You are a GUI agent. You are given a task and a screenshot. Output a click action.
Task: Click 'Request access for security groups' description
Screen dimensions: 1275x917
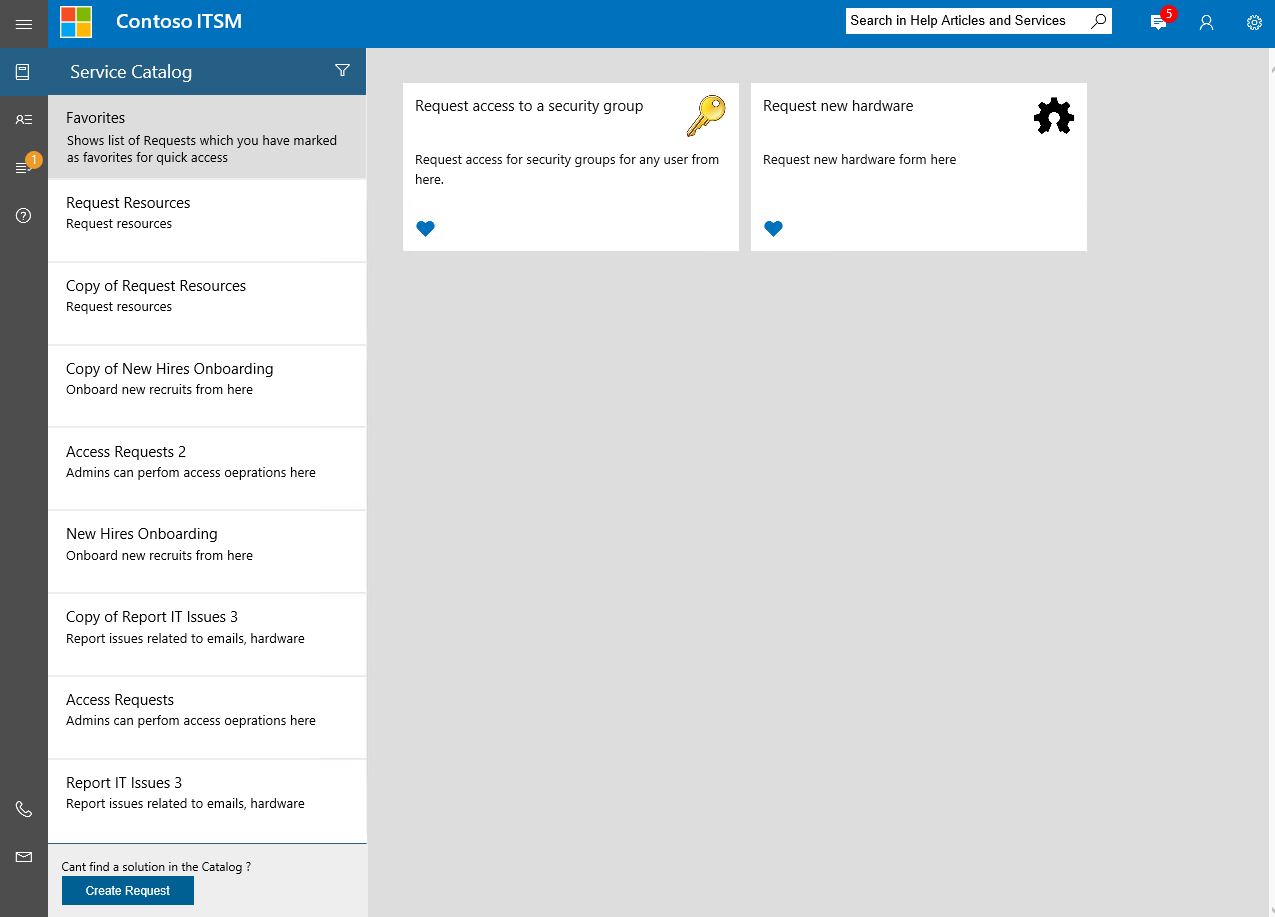point(567,169)
